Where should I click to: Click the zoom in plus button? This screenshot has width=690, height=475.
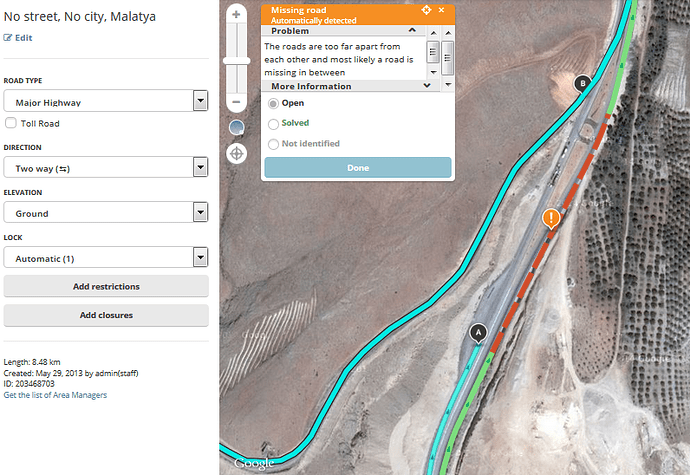(x=236, y=15)
